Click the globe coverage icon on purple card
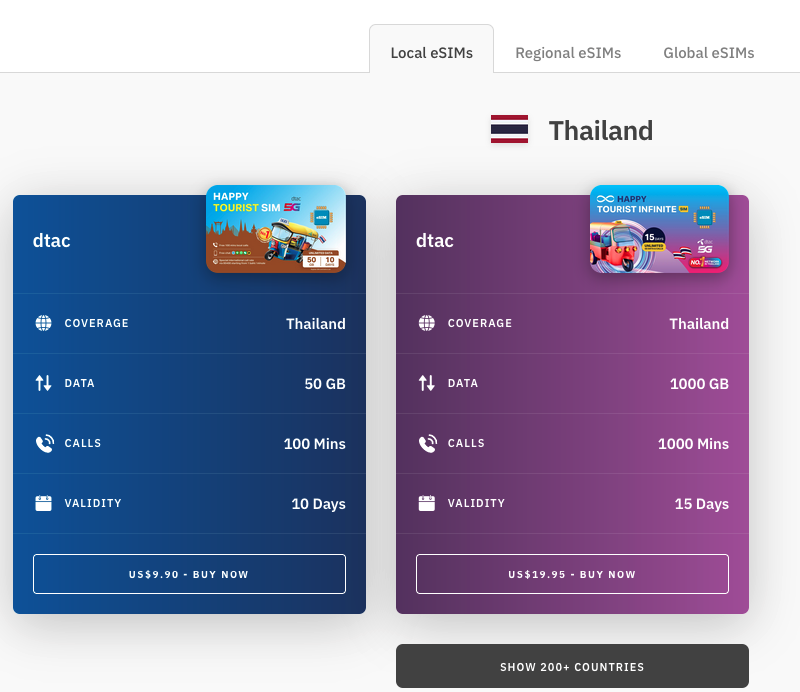 [427, 323]
